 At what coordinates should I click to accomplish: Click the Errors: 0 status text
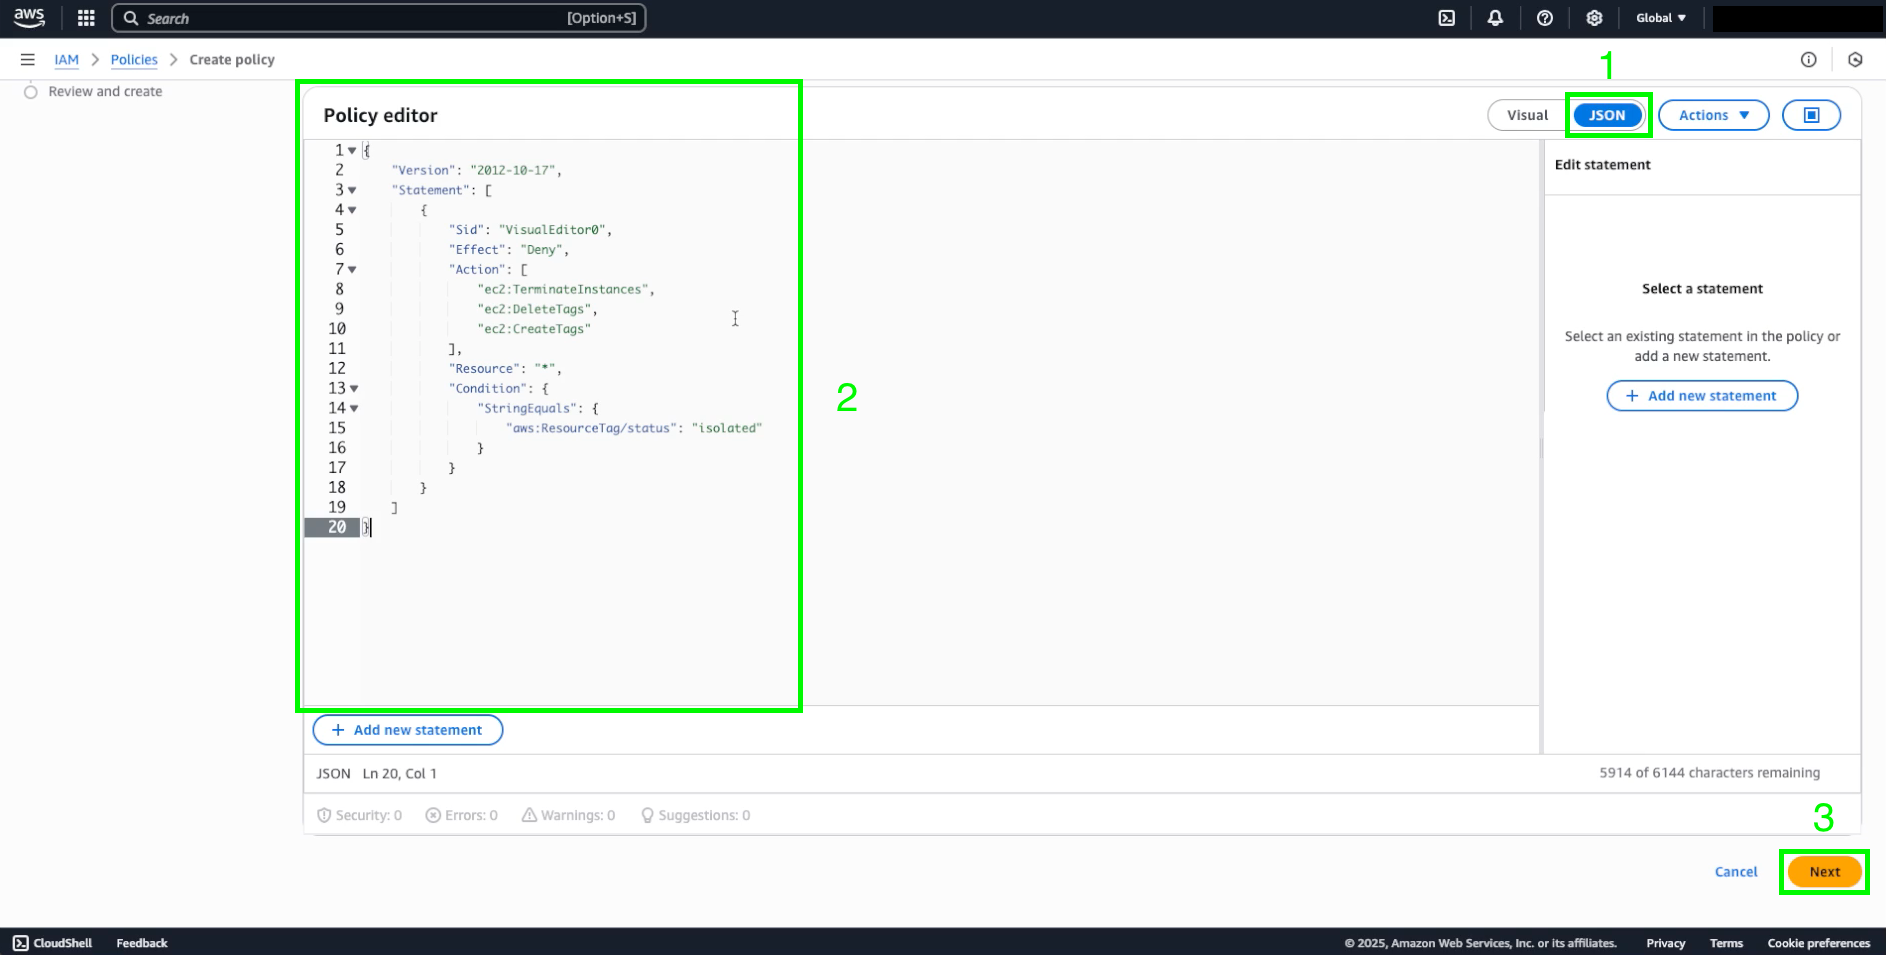(x=471, y=815)
